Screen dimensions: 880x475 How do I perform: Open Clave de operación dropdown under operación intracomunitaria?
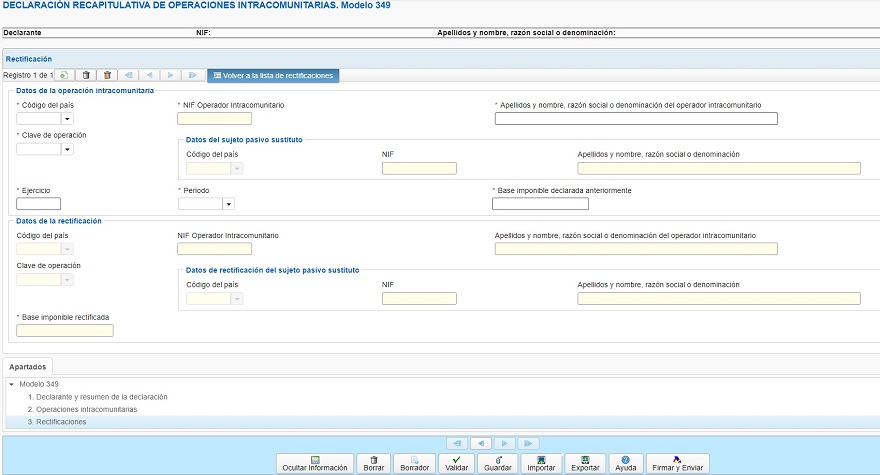pos(67,149)
